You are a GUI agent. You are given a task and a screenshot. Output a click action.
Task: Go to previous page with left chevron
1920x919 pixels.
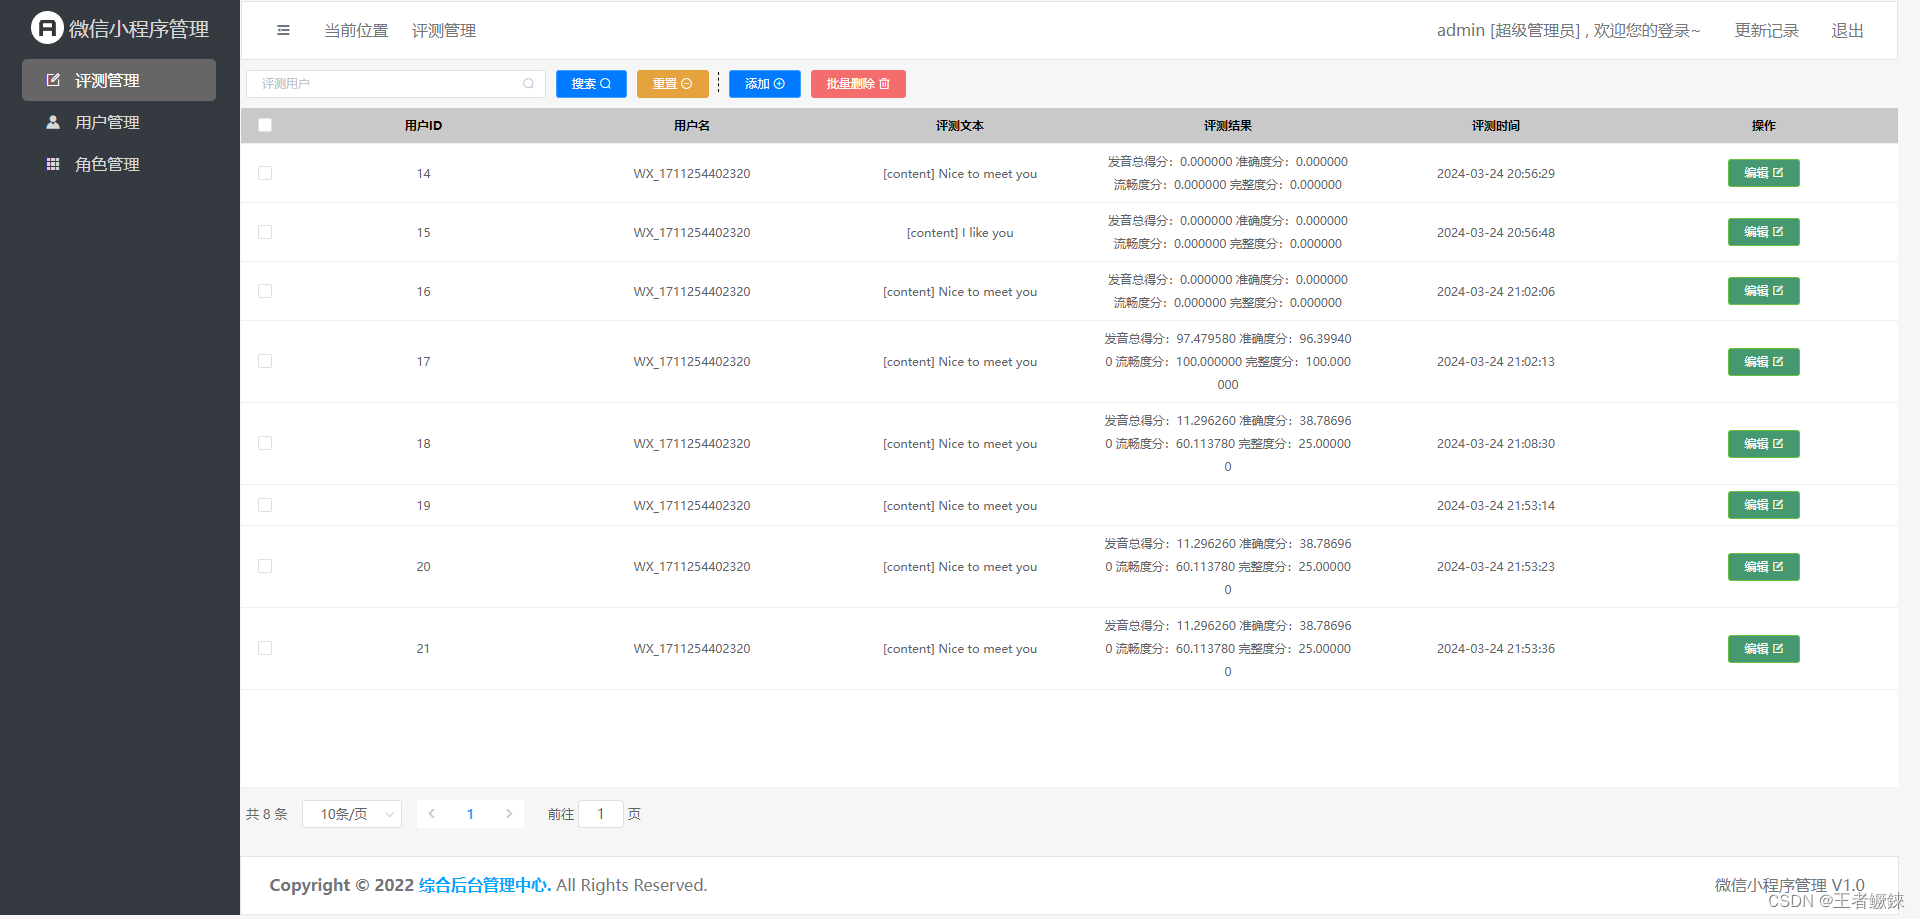tap(432, 814)
